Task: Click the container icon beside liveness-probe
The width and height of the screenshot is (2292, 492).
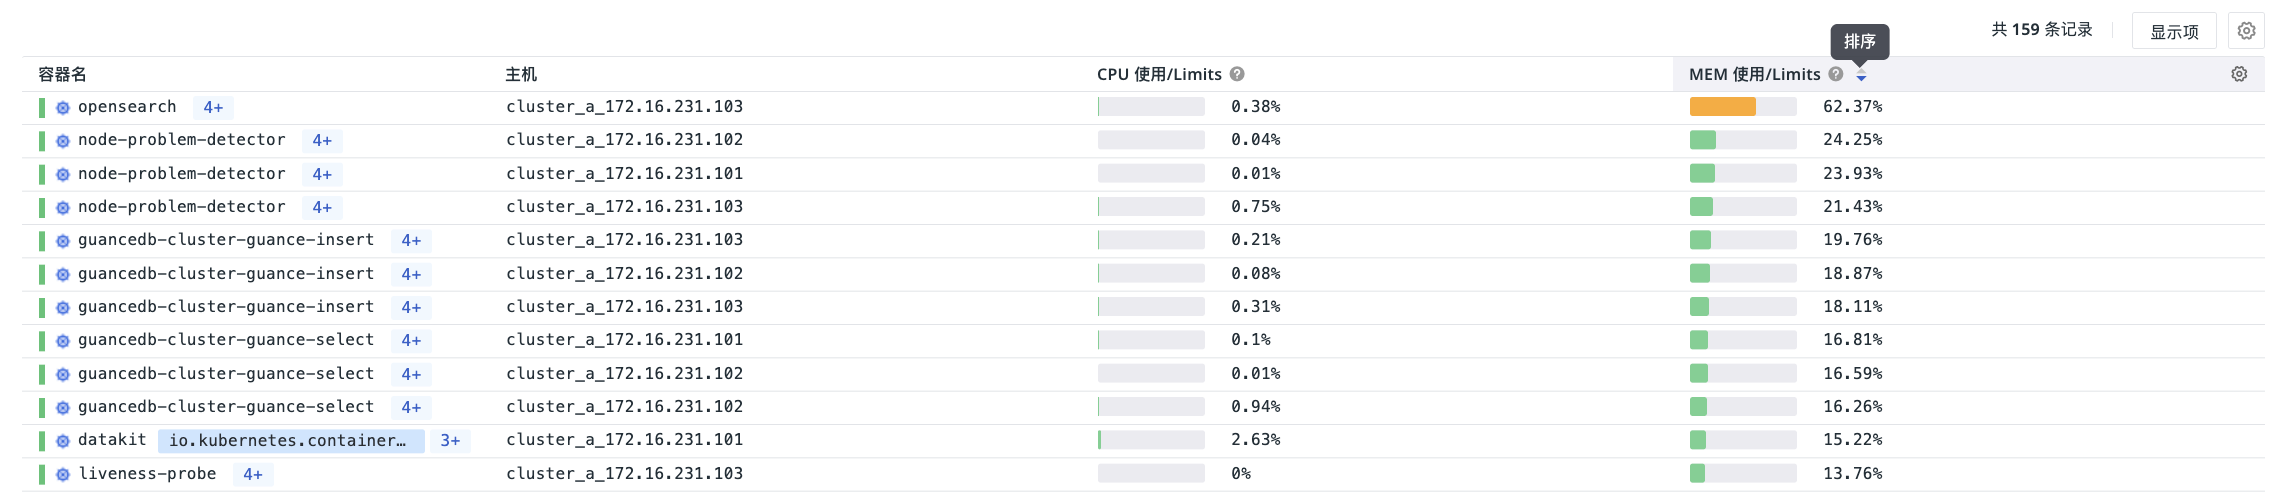Action: click(63, 475)
